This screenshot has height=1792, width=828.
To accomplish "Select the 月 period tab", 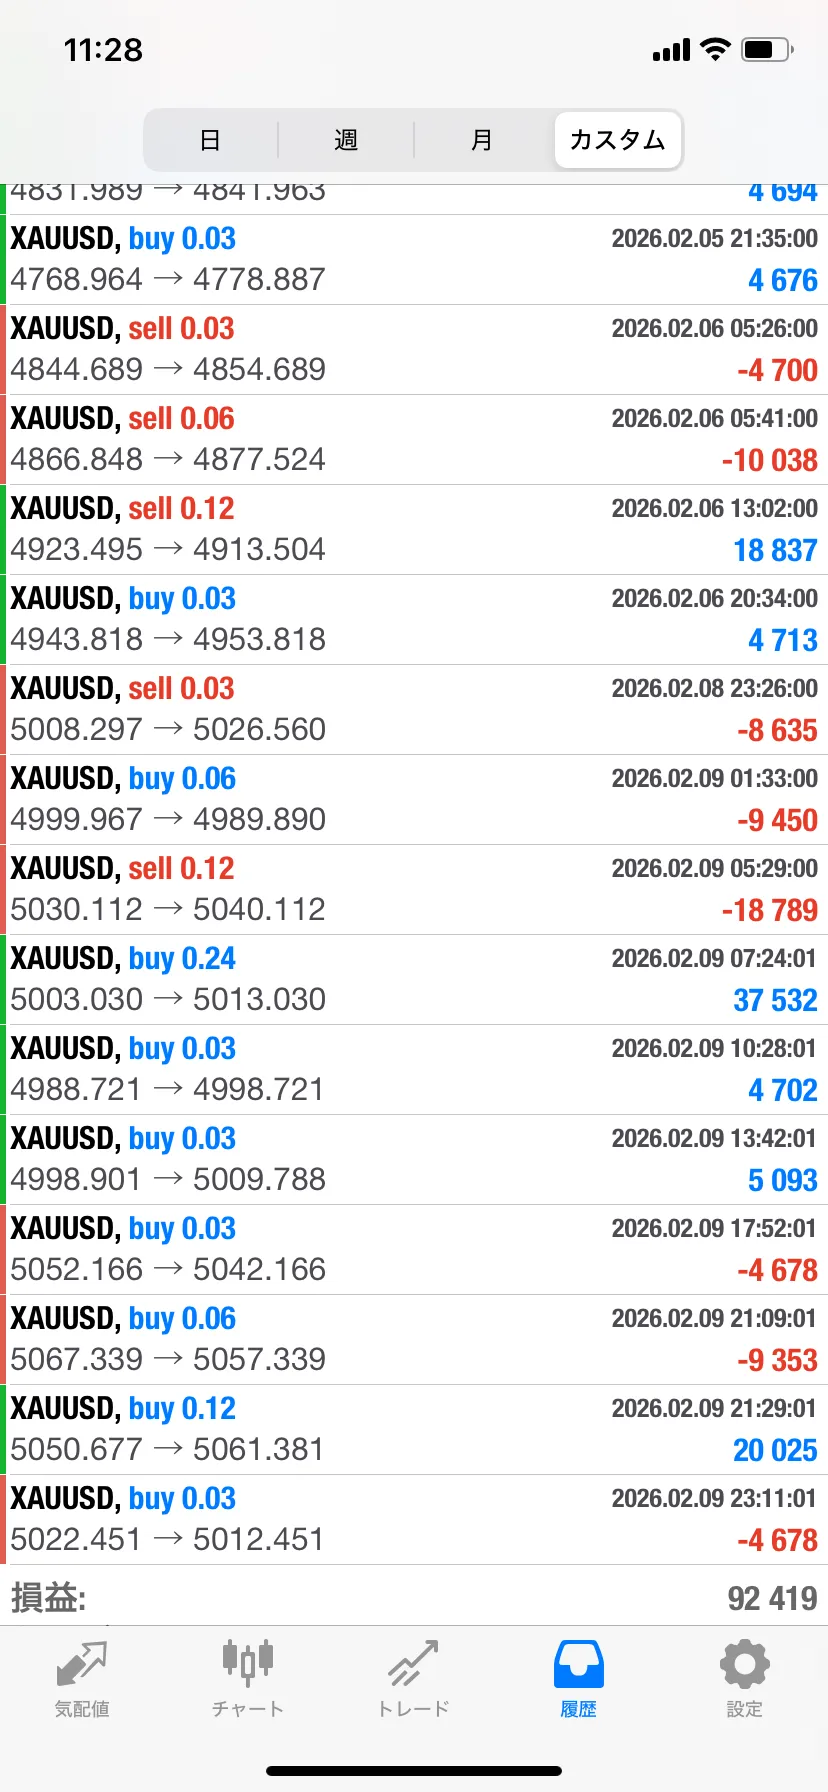I will [x=482, y=140].
